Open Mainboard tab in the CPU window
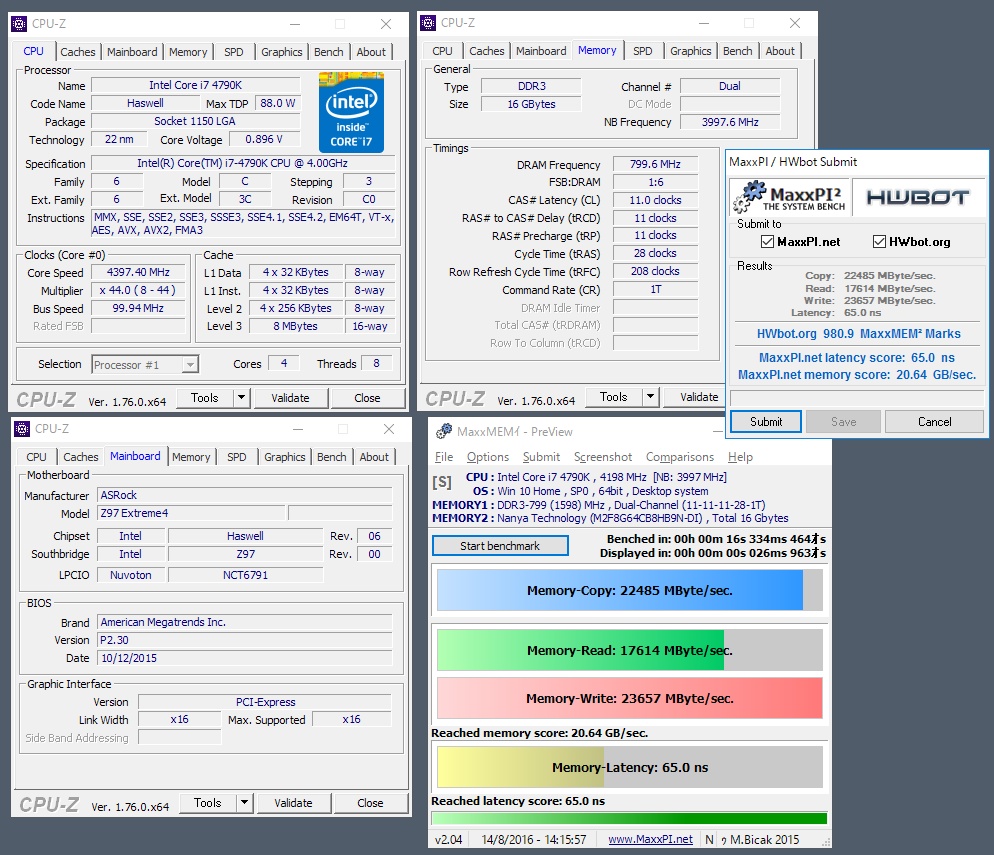The image size is (994, 855). (132, 52)
